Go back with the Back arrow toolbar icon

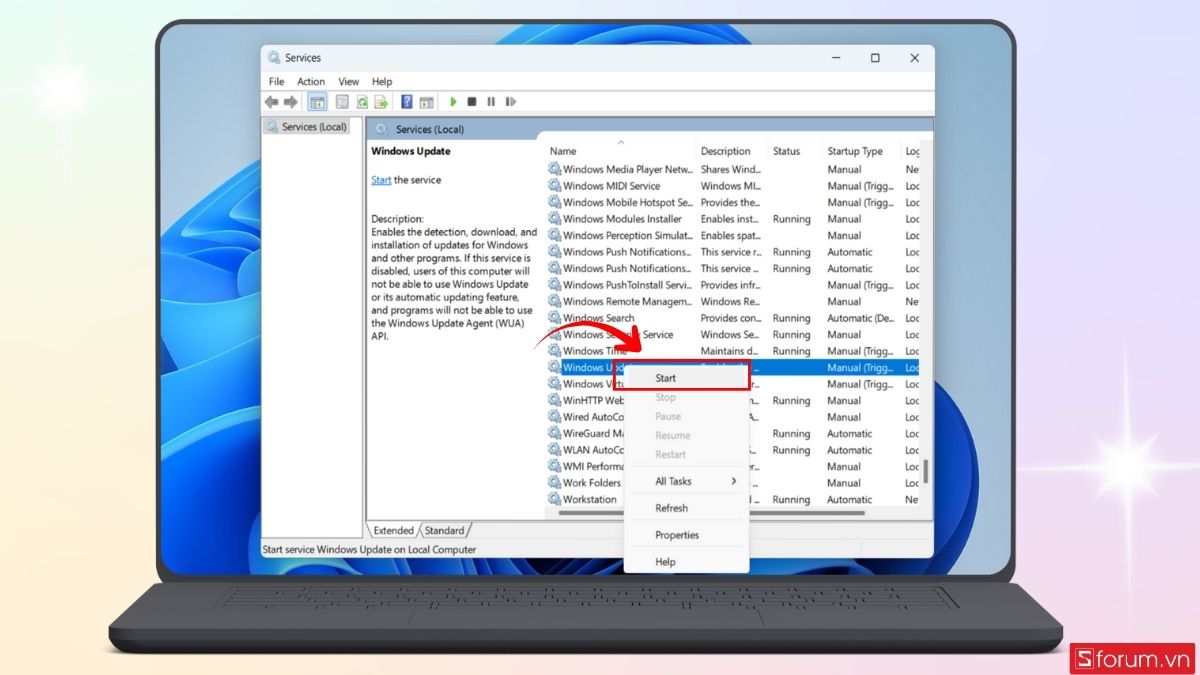click(271, 102)
